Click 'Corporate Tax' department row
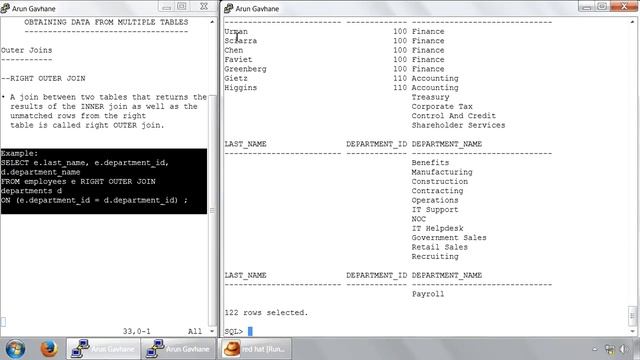The image size is (640, 360). point(442,106)
